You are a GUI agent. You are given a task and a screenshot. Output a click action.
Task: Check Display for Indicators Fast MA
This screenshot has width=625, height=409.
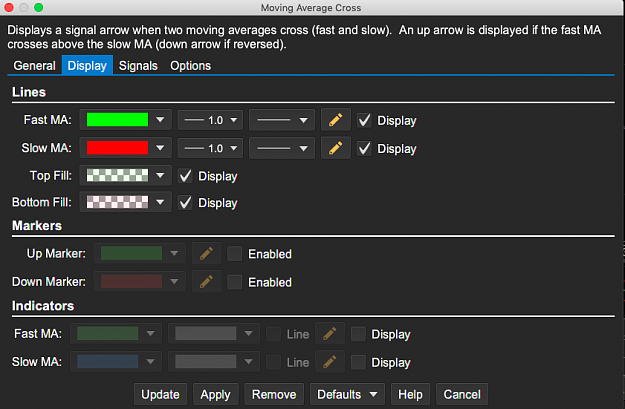click(358, 334)
